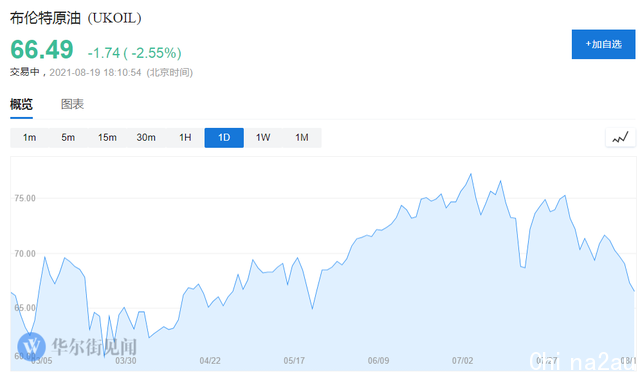Screen dimensions: 640x374
Task: Switch chart to 1W interval
Action: pyautogui.click(x=263, y=138)
